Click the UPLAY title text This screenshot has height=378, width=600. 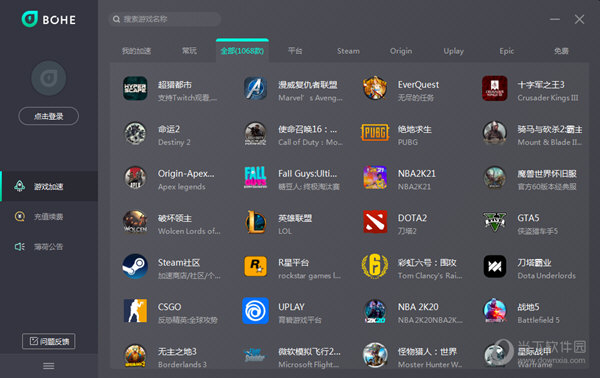tap(291, 307)
